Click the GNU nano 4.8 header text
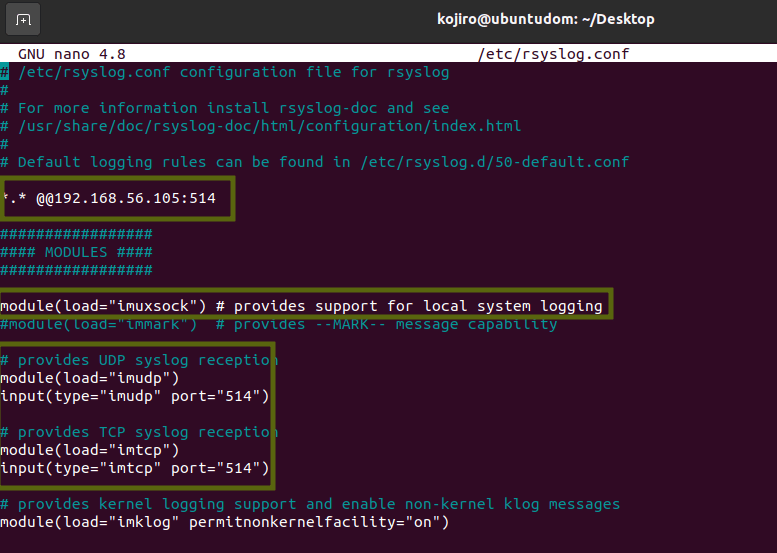777x553 pixels. point(72,54)
